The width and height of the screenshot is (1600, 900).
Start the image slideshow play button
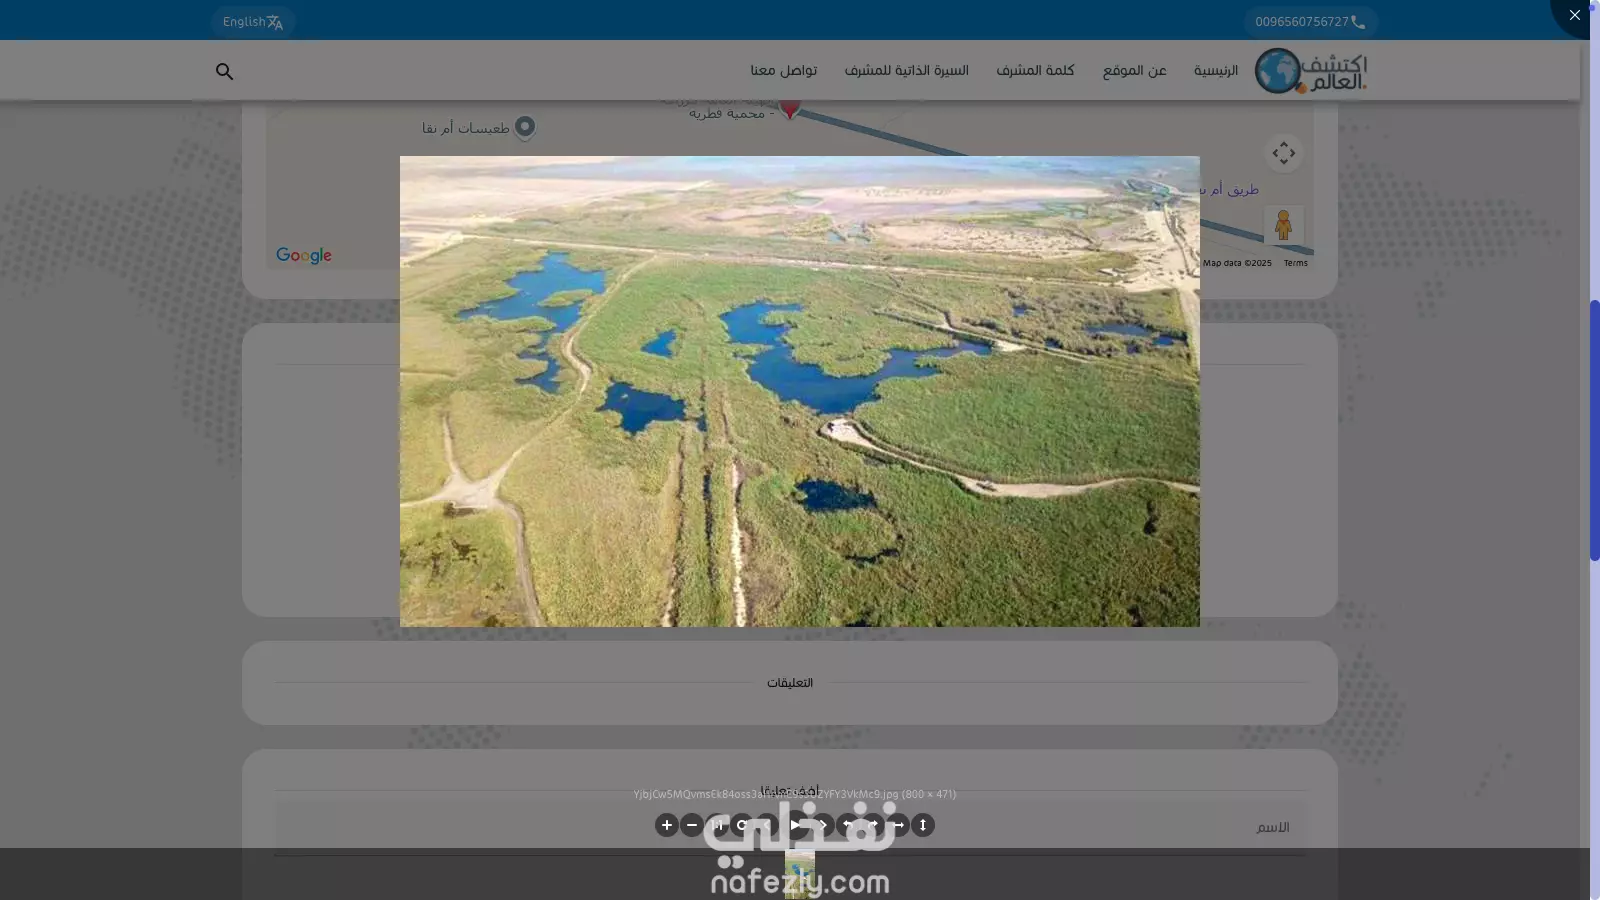795,825
